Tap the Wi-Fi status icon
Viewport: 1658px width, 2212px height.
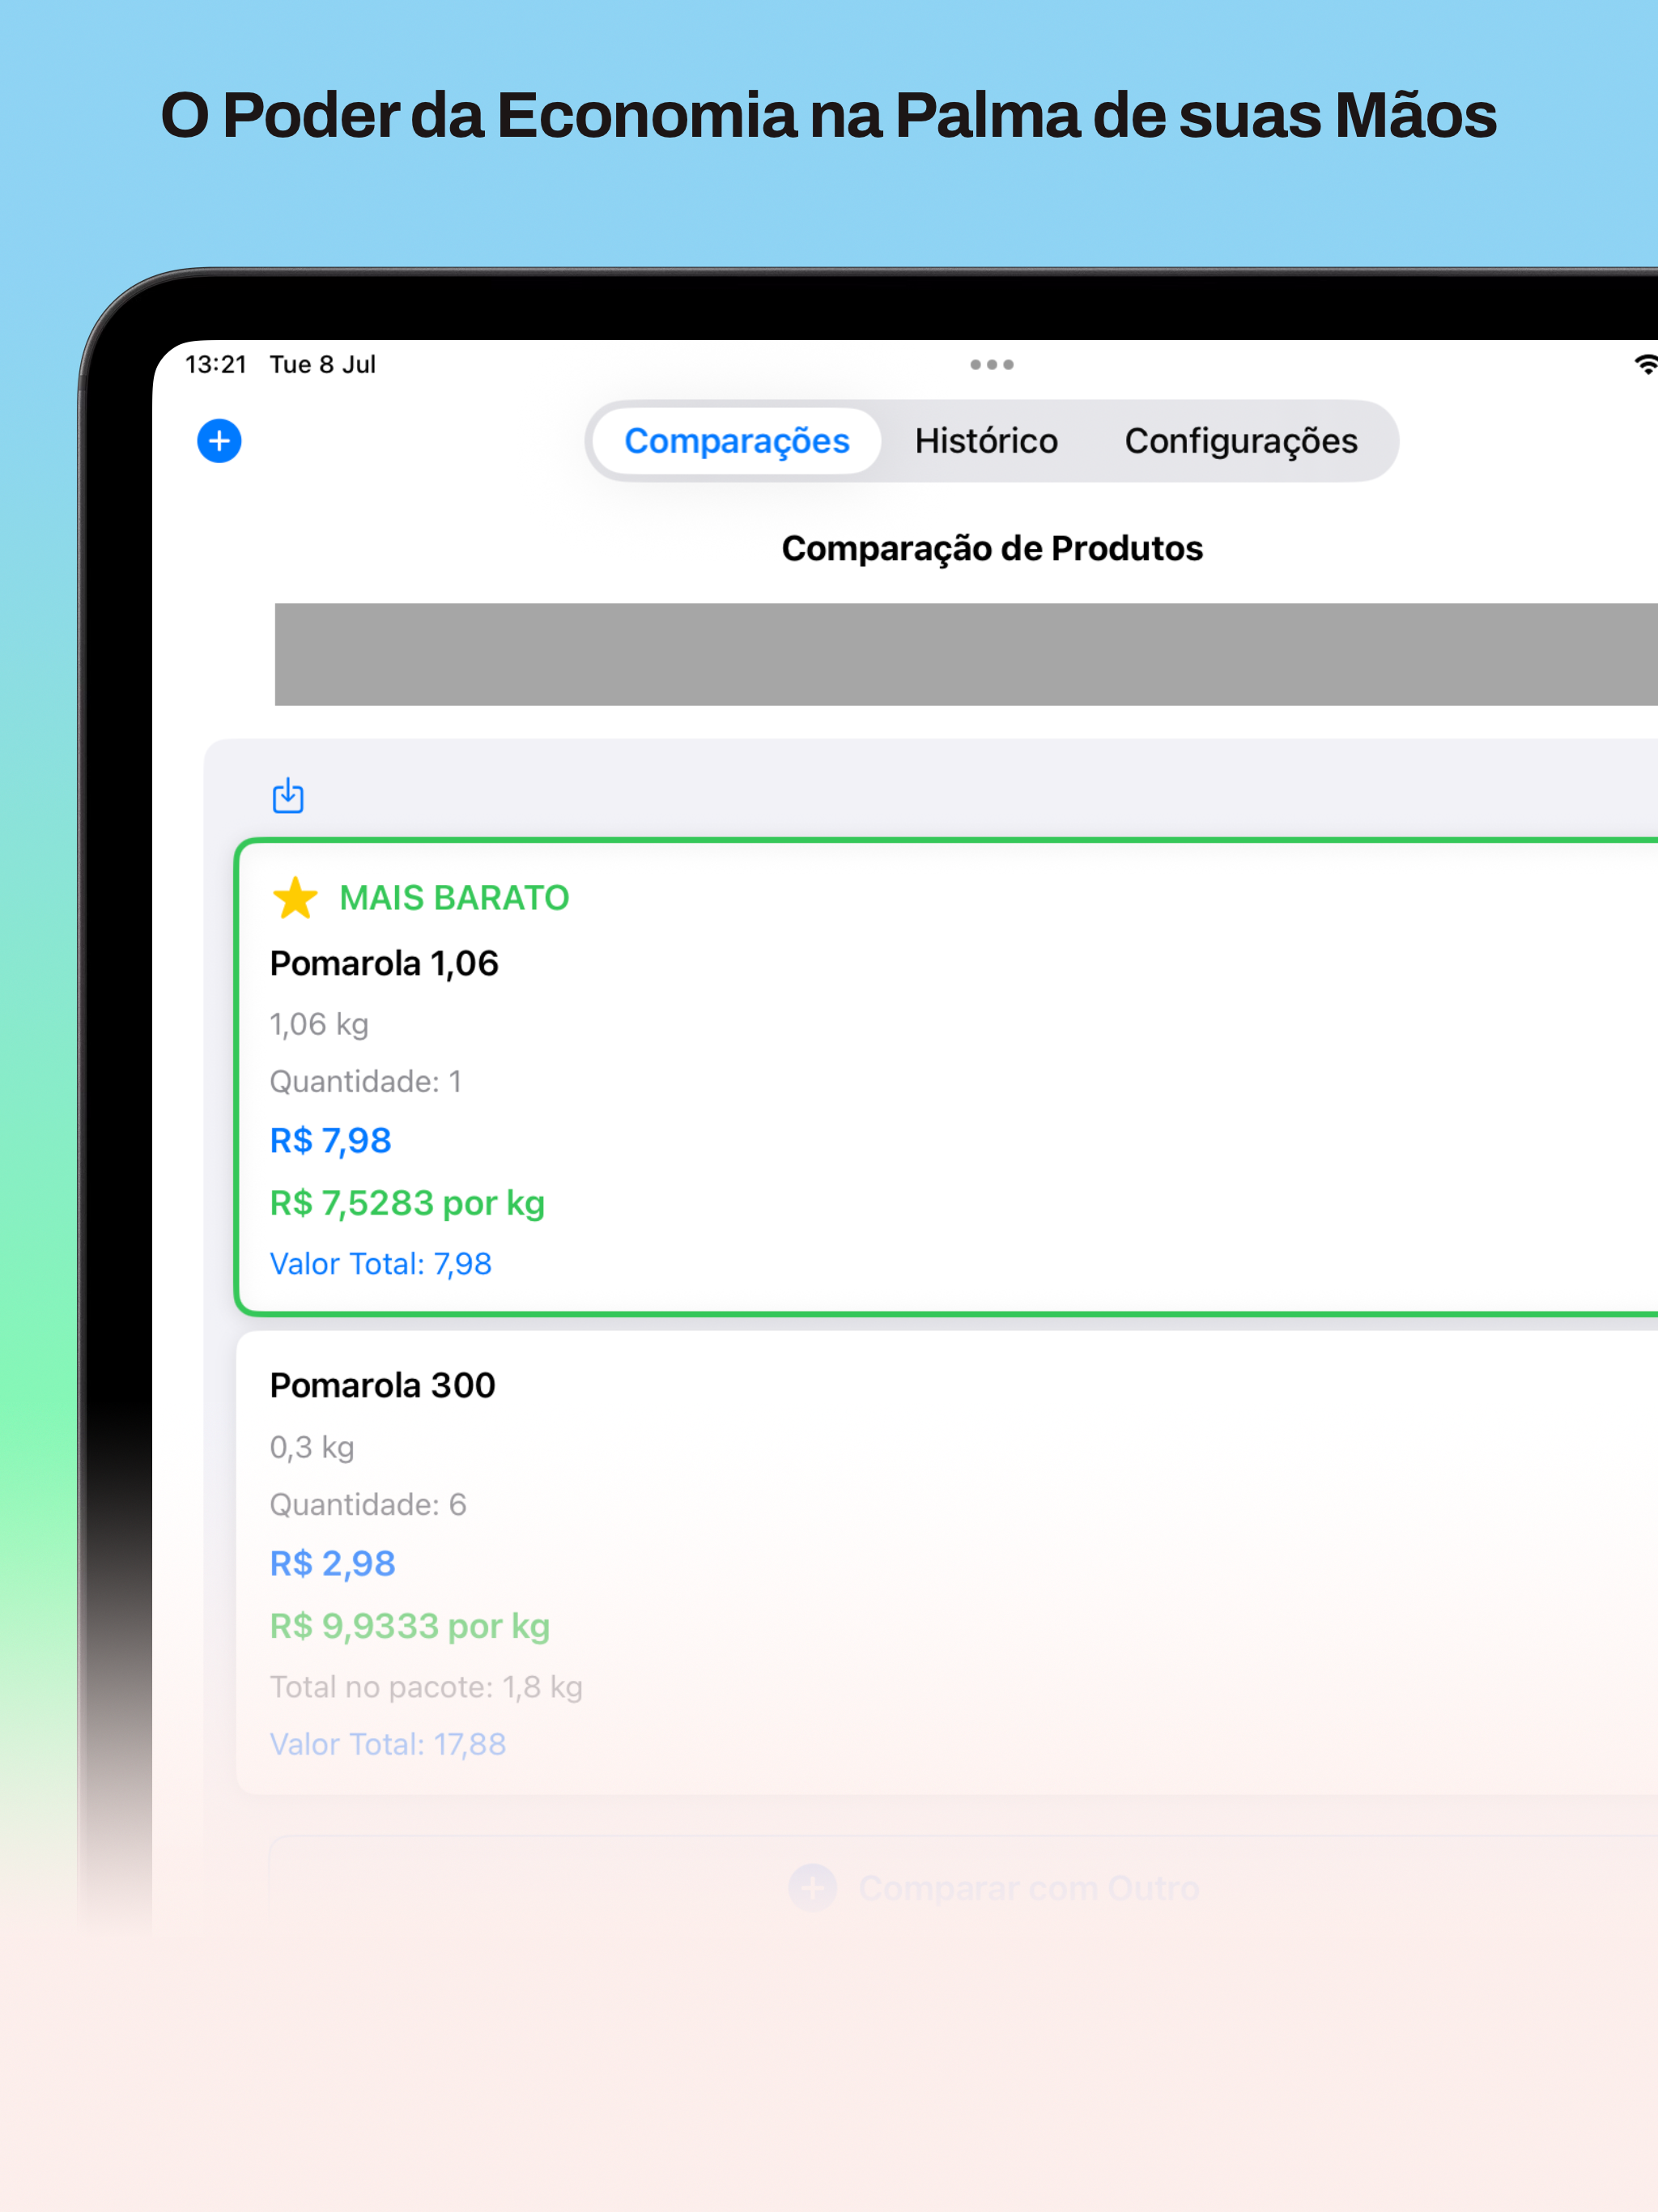[1645, 365]
